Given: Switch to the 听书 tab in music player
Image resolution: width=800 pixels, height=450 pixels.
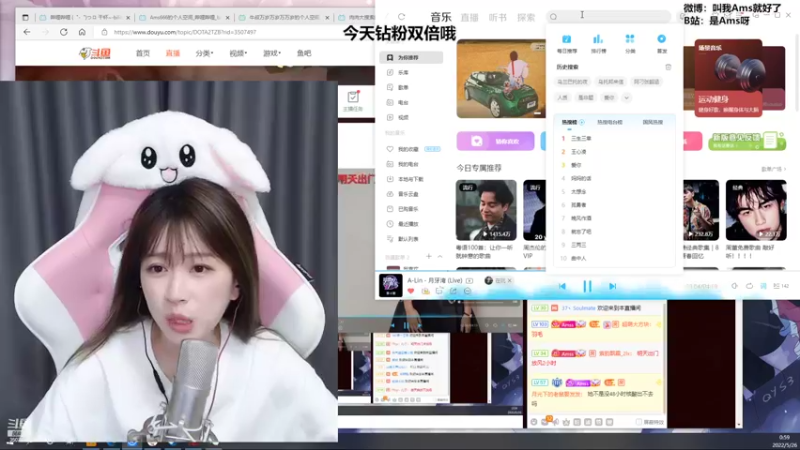Looking at the screenshot, I should [498, 17].
